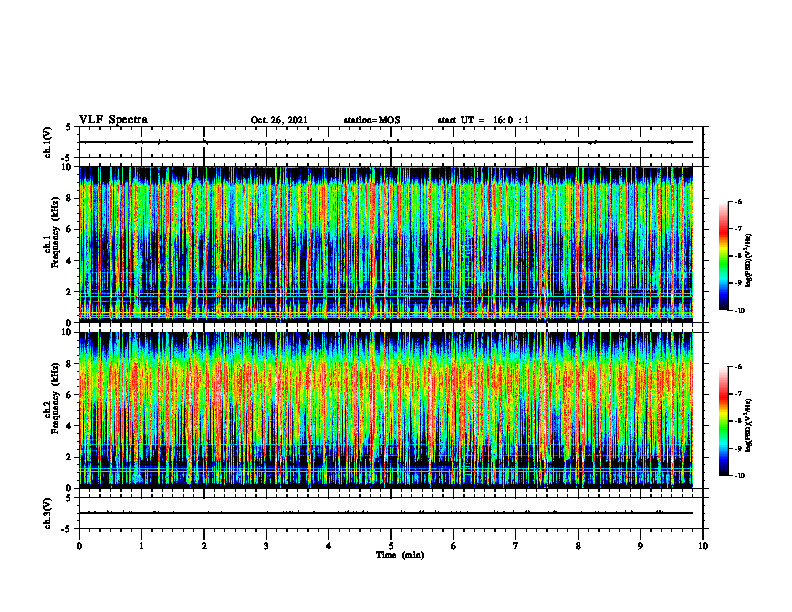This screenshot has height=612, width=792.
Task: Click time-axis tick label "4"
Action: (329, 546)
